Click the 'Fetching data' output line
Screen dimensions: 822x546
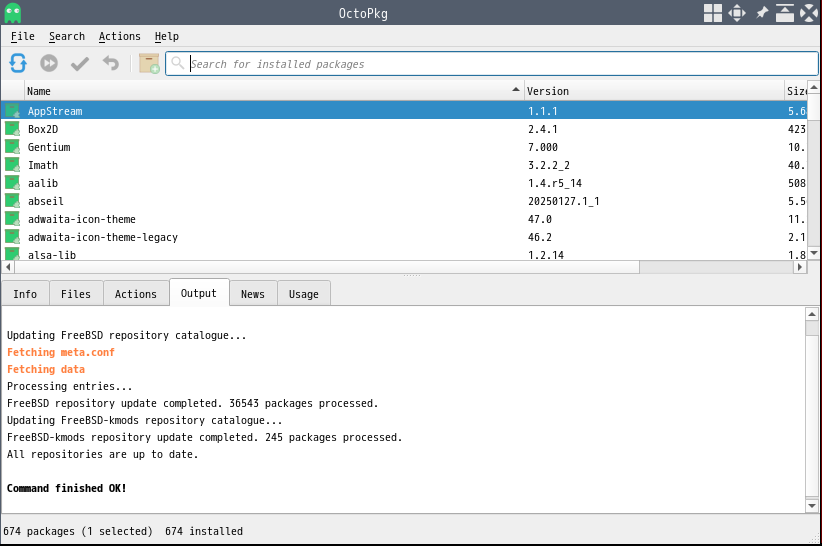click(x=46, y=369)
